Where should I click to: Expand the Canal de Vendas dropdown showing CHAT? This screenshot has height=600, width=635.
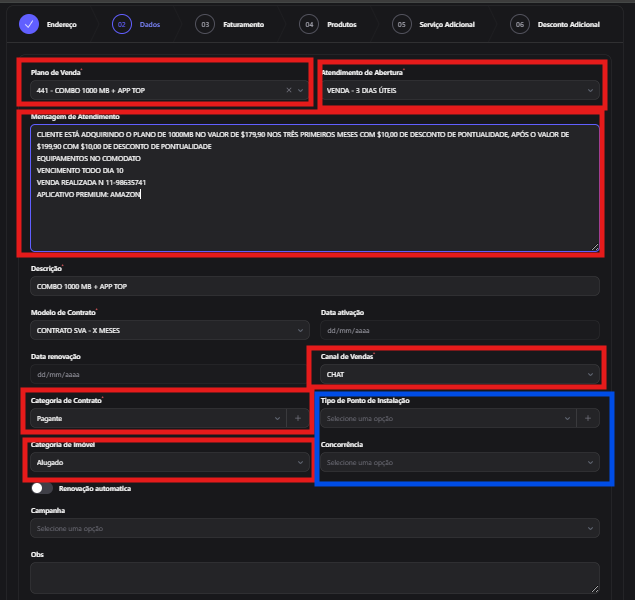(460, 374)
